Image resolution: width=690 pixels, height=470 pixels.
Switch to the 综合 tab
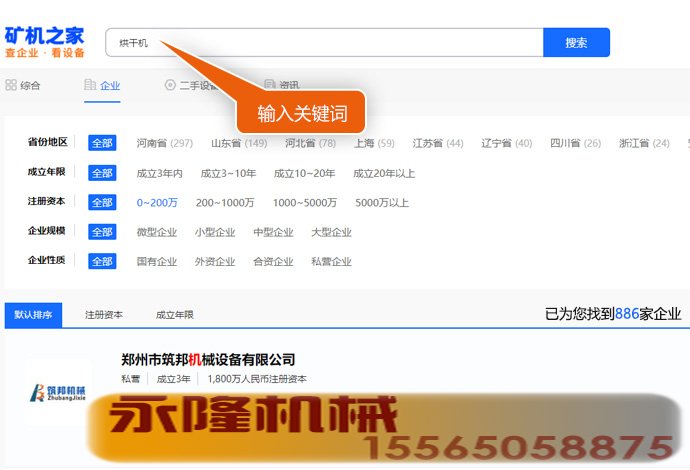coord(23,85)
